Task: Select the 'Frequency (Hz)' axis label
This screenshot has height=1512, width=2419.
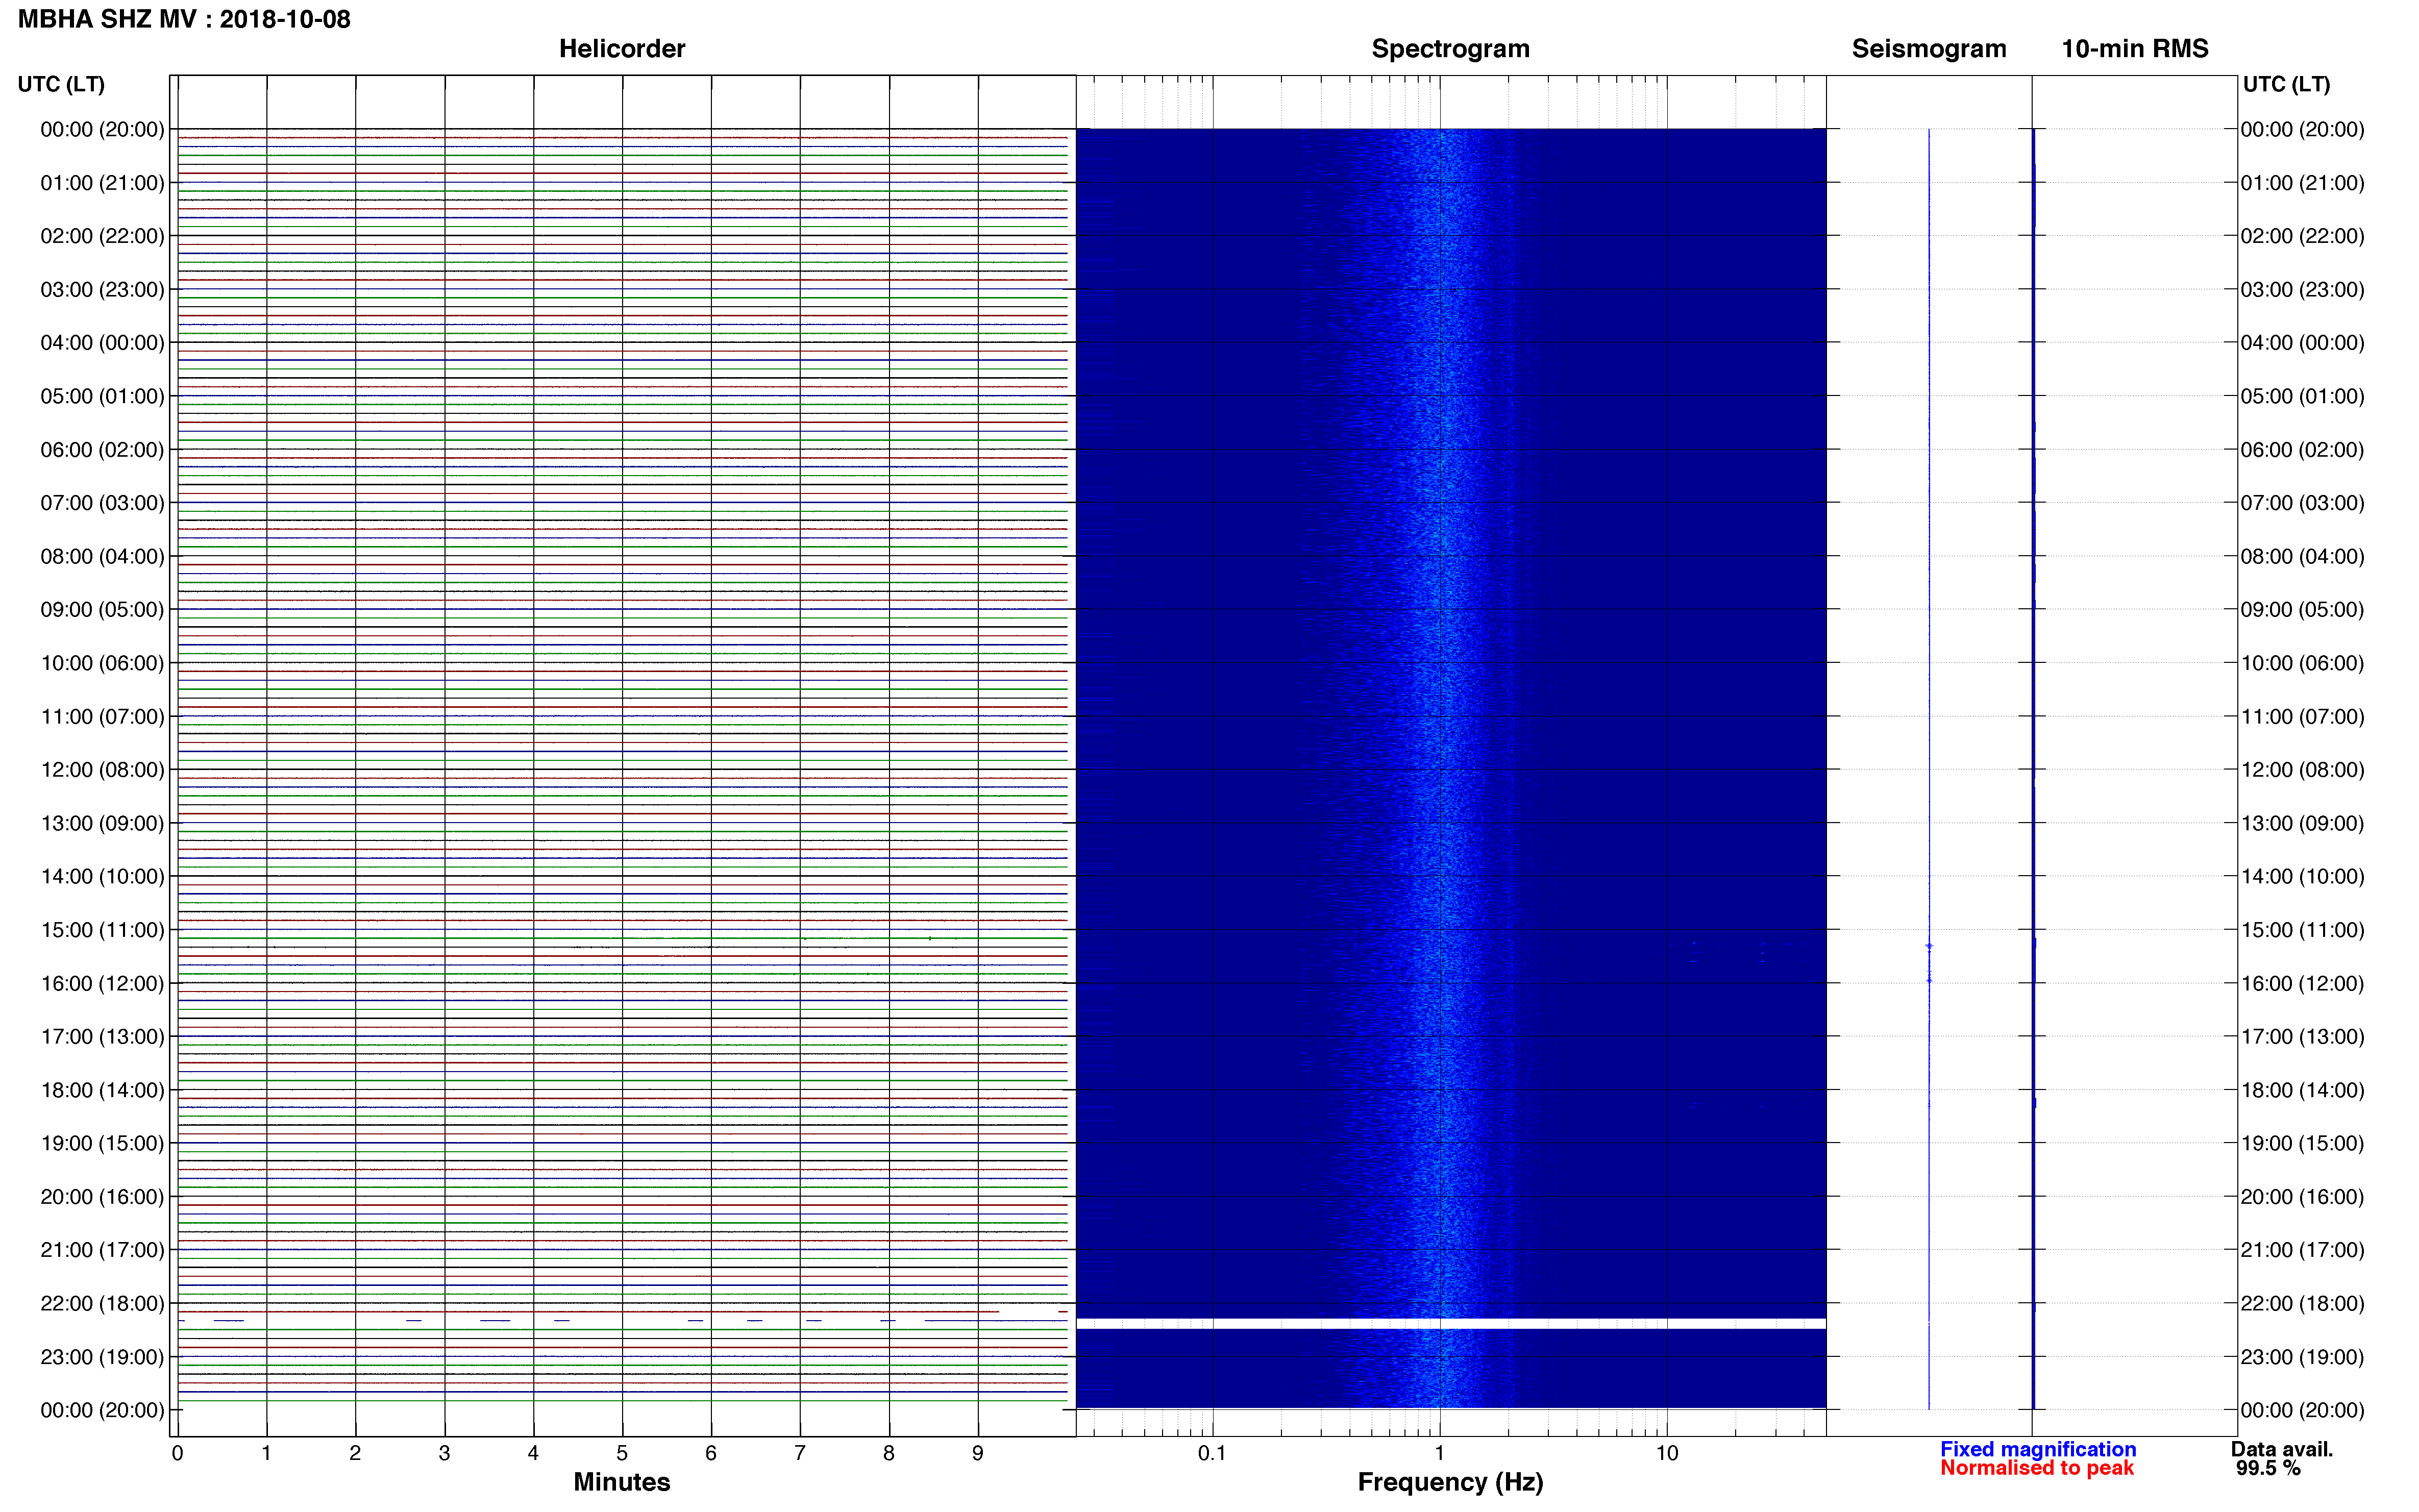Action: click(x=1450, y=1482)
